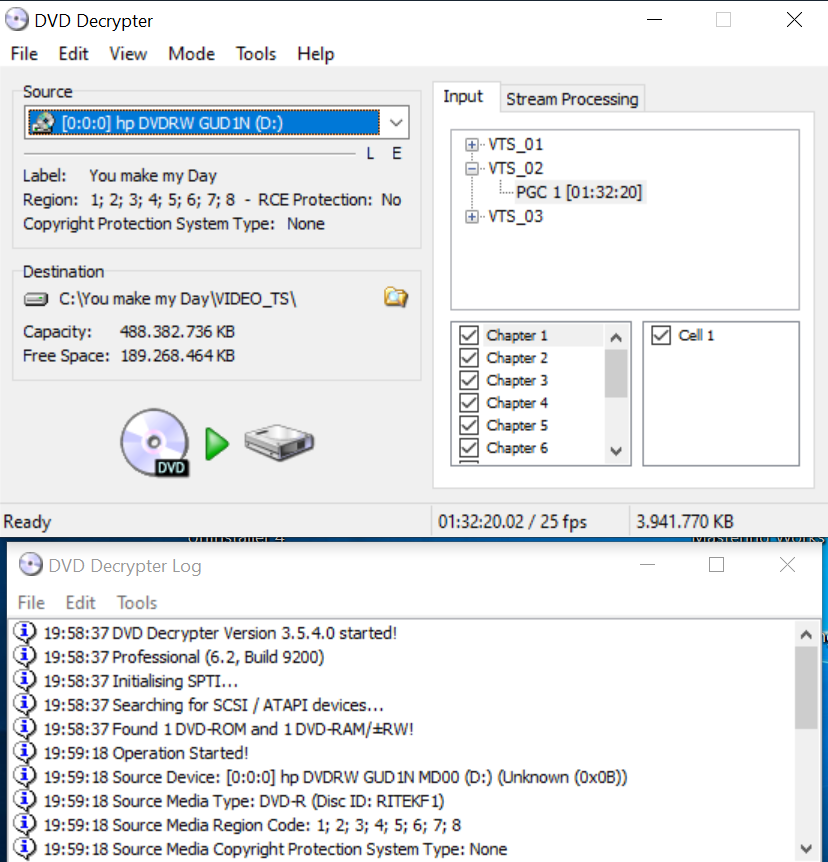Click info icon beside 'Professional (6.2, Build 9200)' entry
828x862 pixels.
[x=25, y=656]
